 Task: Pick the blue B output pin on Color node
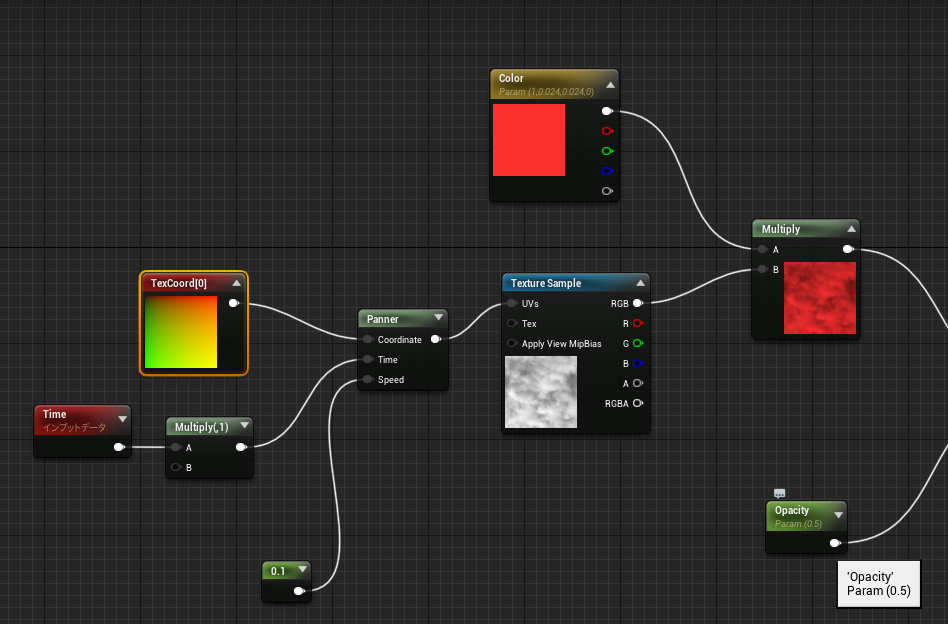[x=607, y=171]
